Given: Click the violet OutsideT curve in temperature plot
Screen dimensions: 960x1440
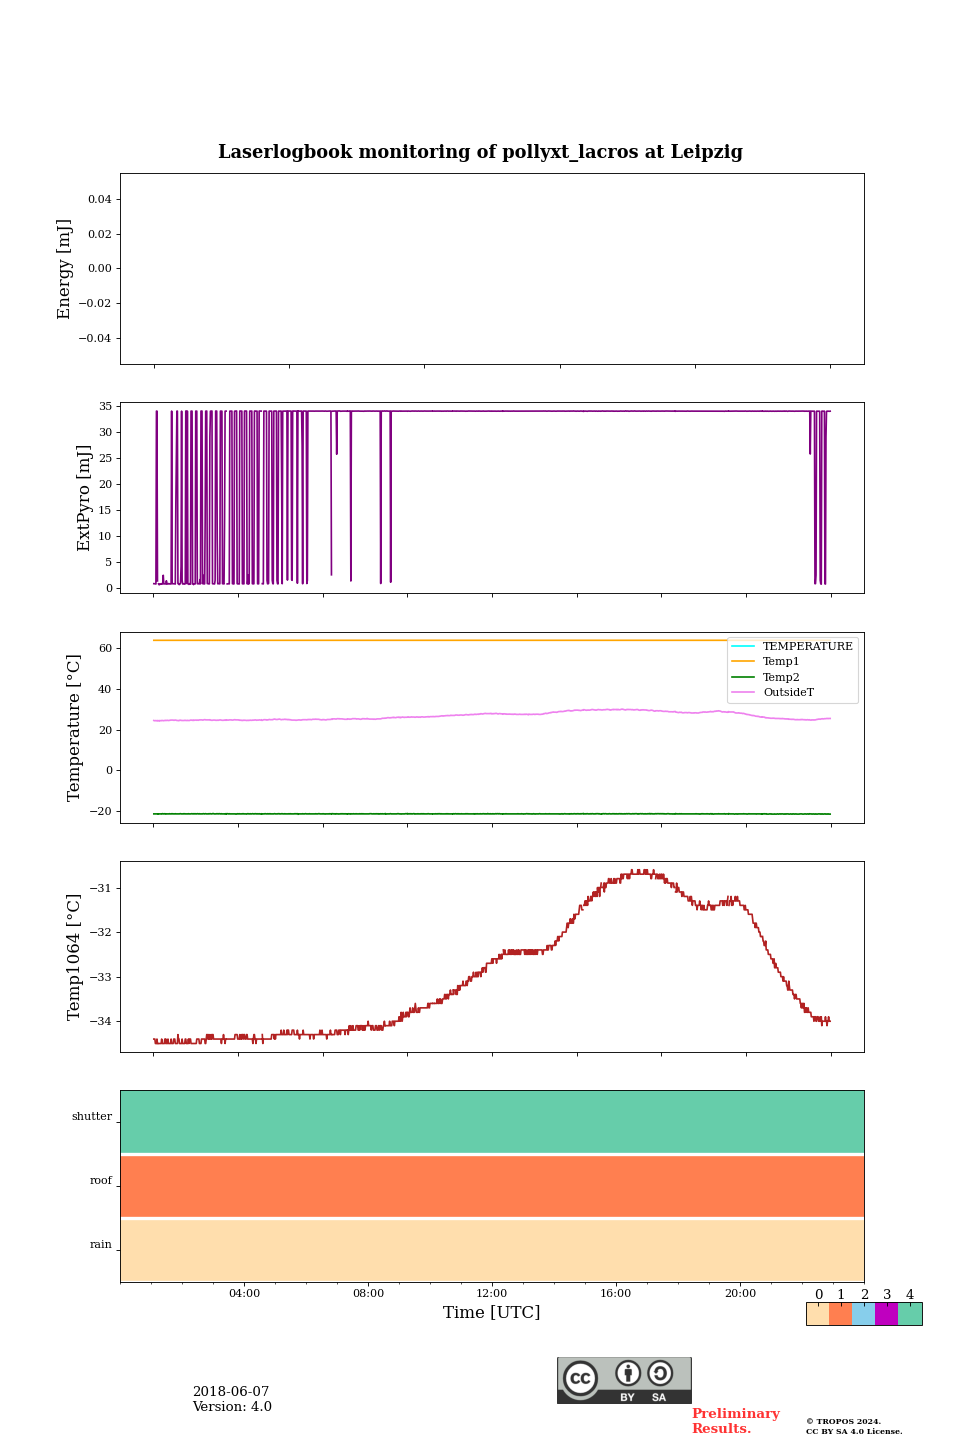Looking at the screenshot, I should [492, 714].
